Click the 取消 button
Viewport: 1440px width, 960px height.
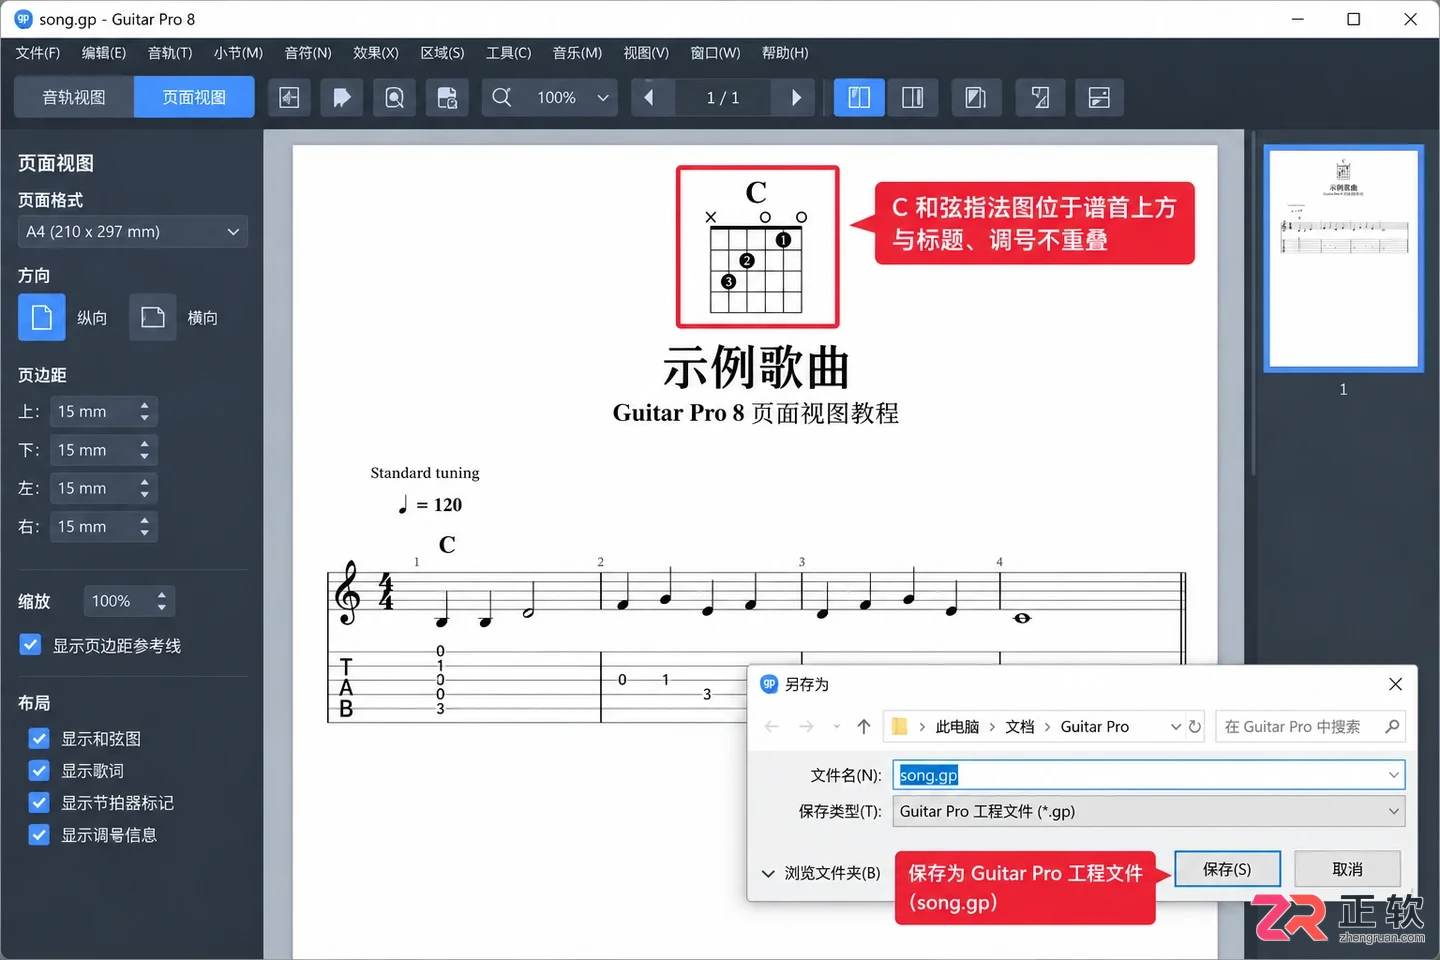pos(1347,869)
